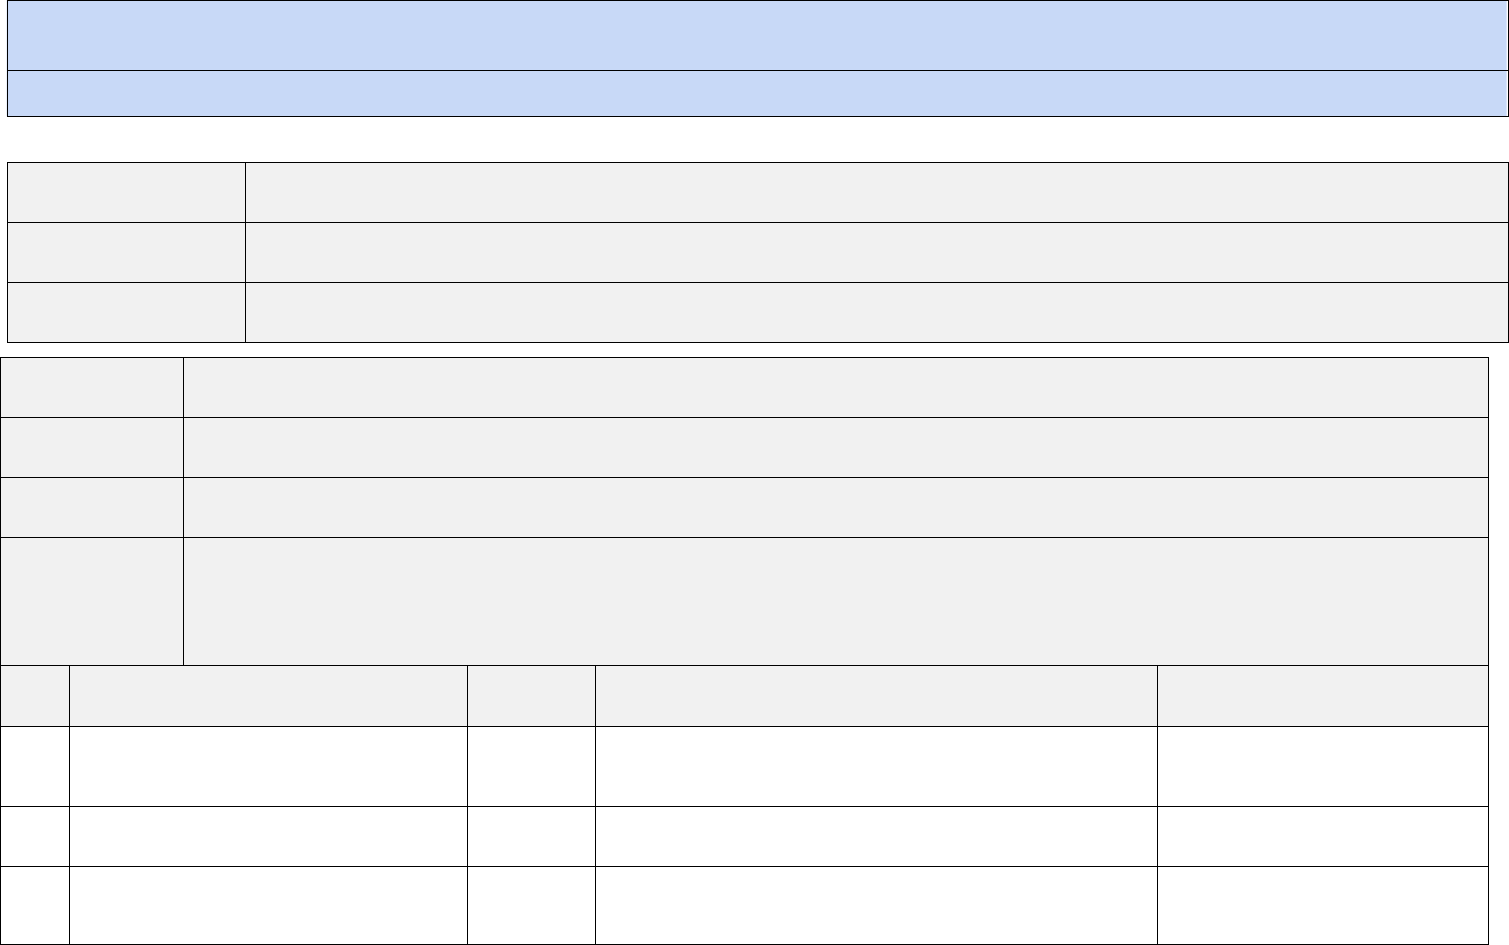1509x945 pixels.
Task: Select second wide gray field in upper table
Action: tap(876, 252)
